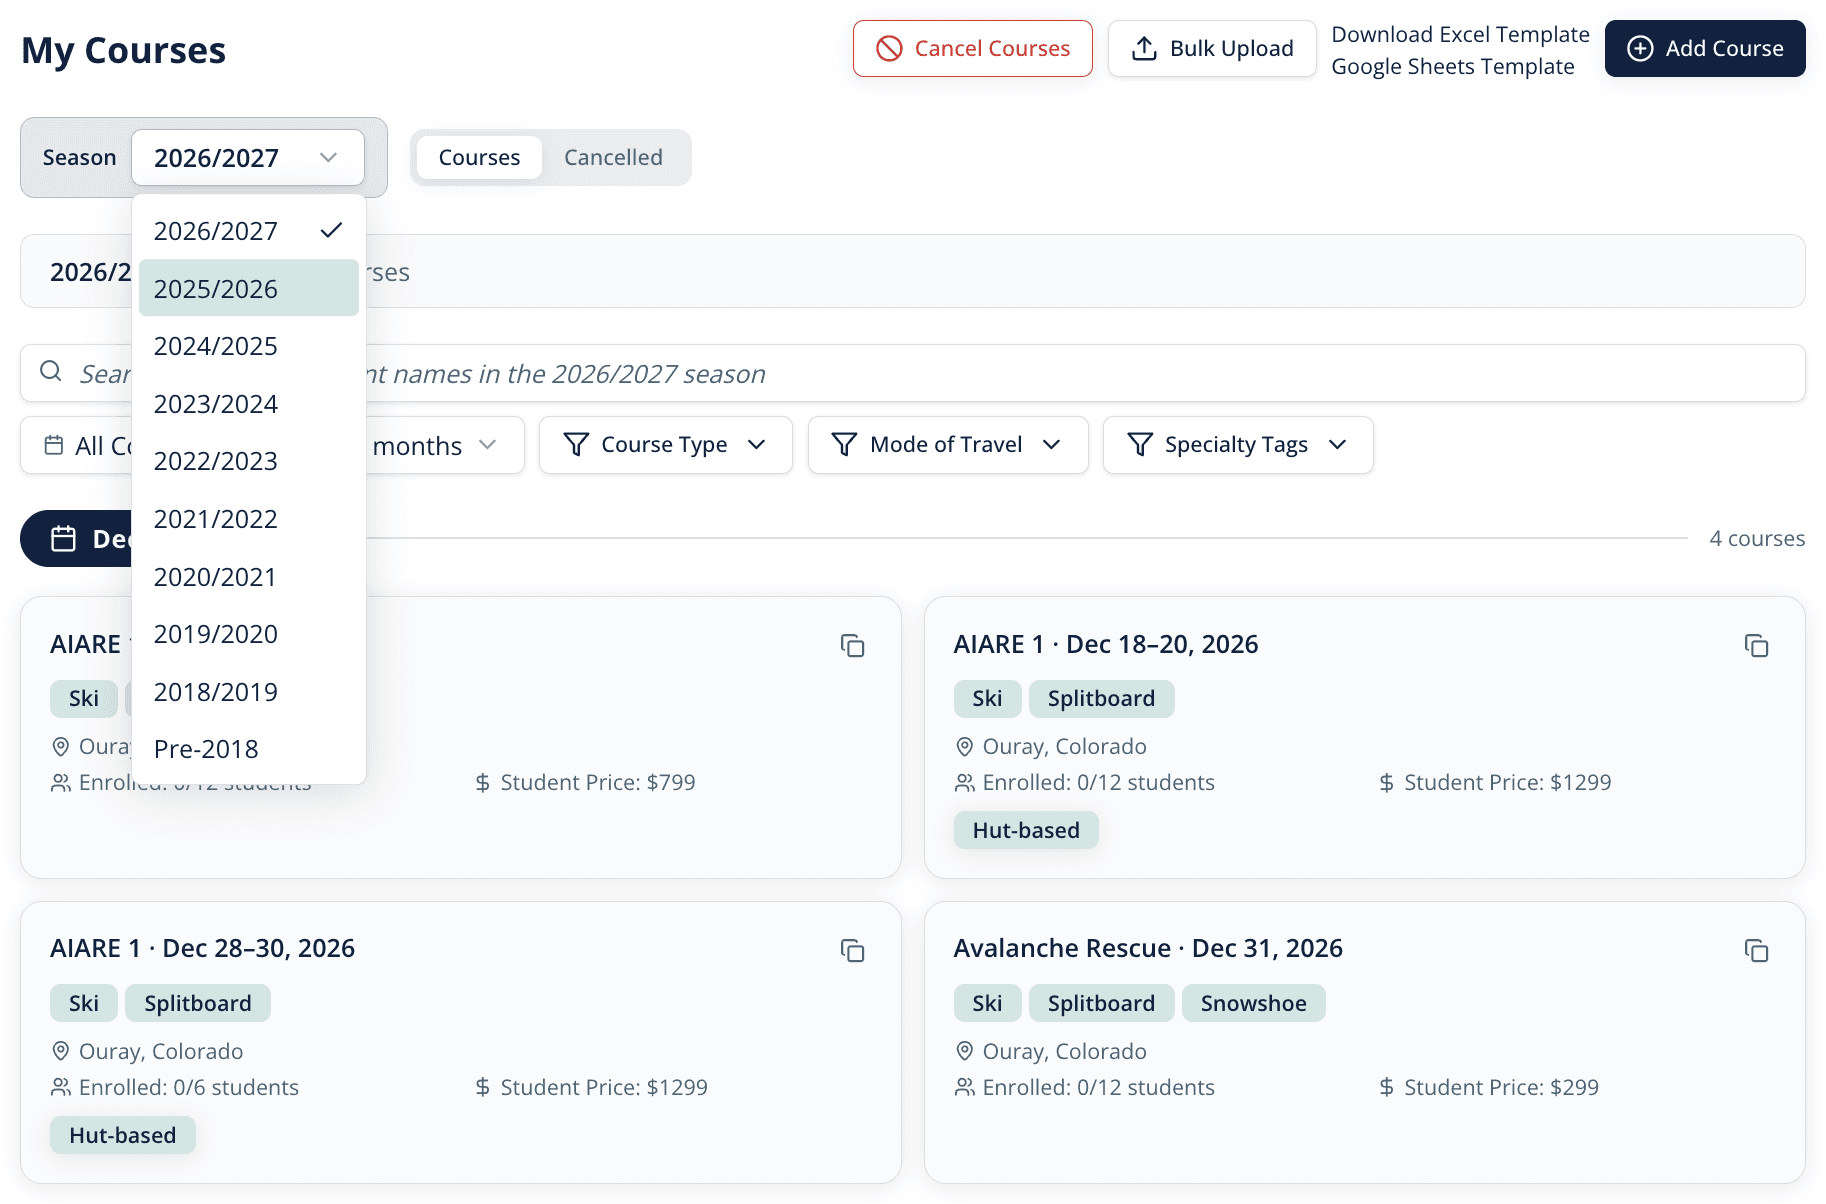
Task: Switch to the Cancelled tab
Action: pyautogui.click(x=613, y=158)
